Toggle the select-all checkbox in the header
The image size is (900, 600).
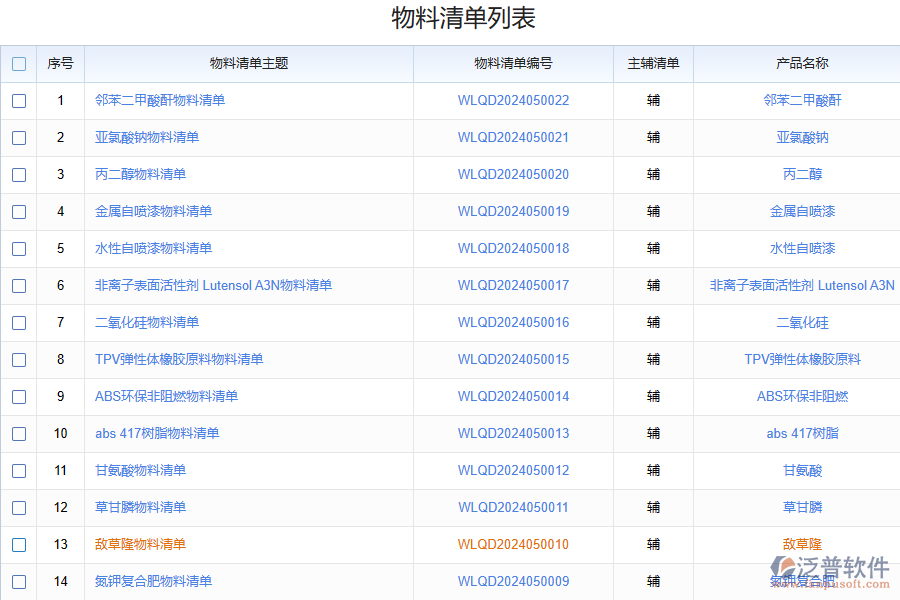pos(19,64)
